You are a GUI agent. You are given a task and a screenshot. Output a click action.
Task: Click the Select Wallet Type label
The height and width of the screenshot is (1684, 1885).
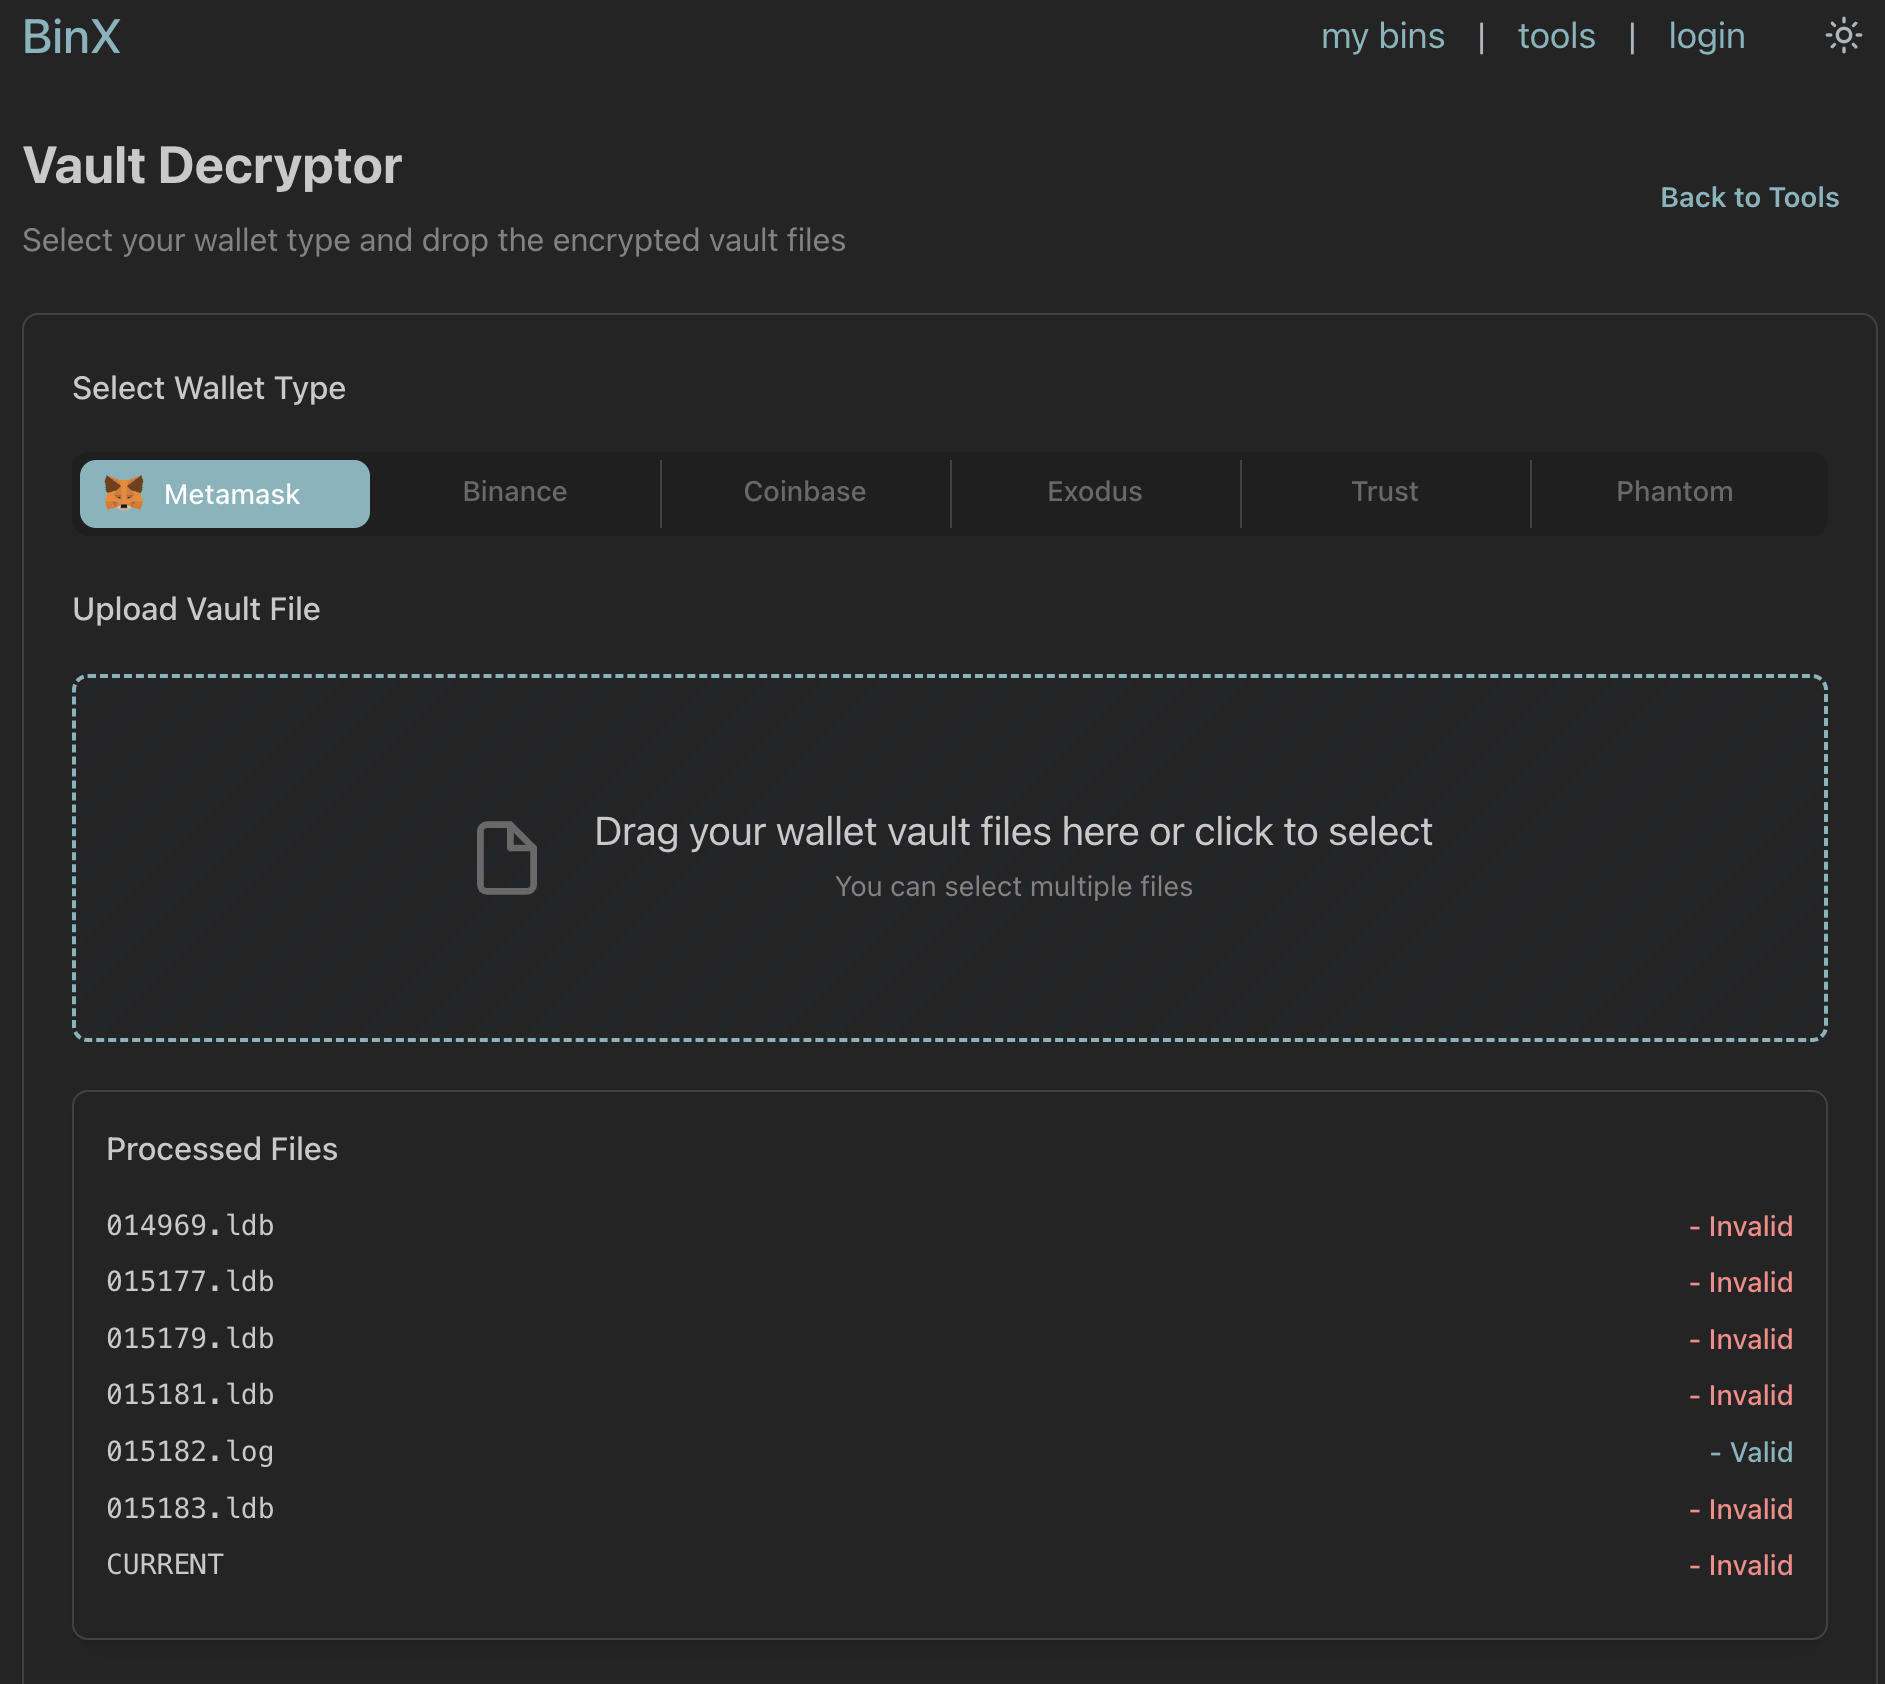click(x=209, y=388)
